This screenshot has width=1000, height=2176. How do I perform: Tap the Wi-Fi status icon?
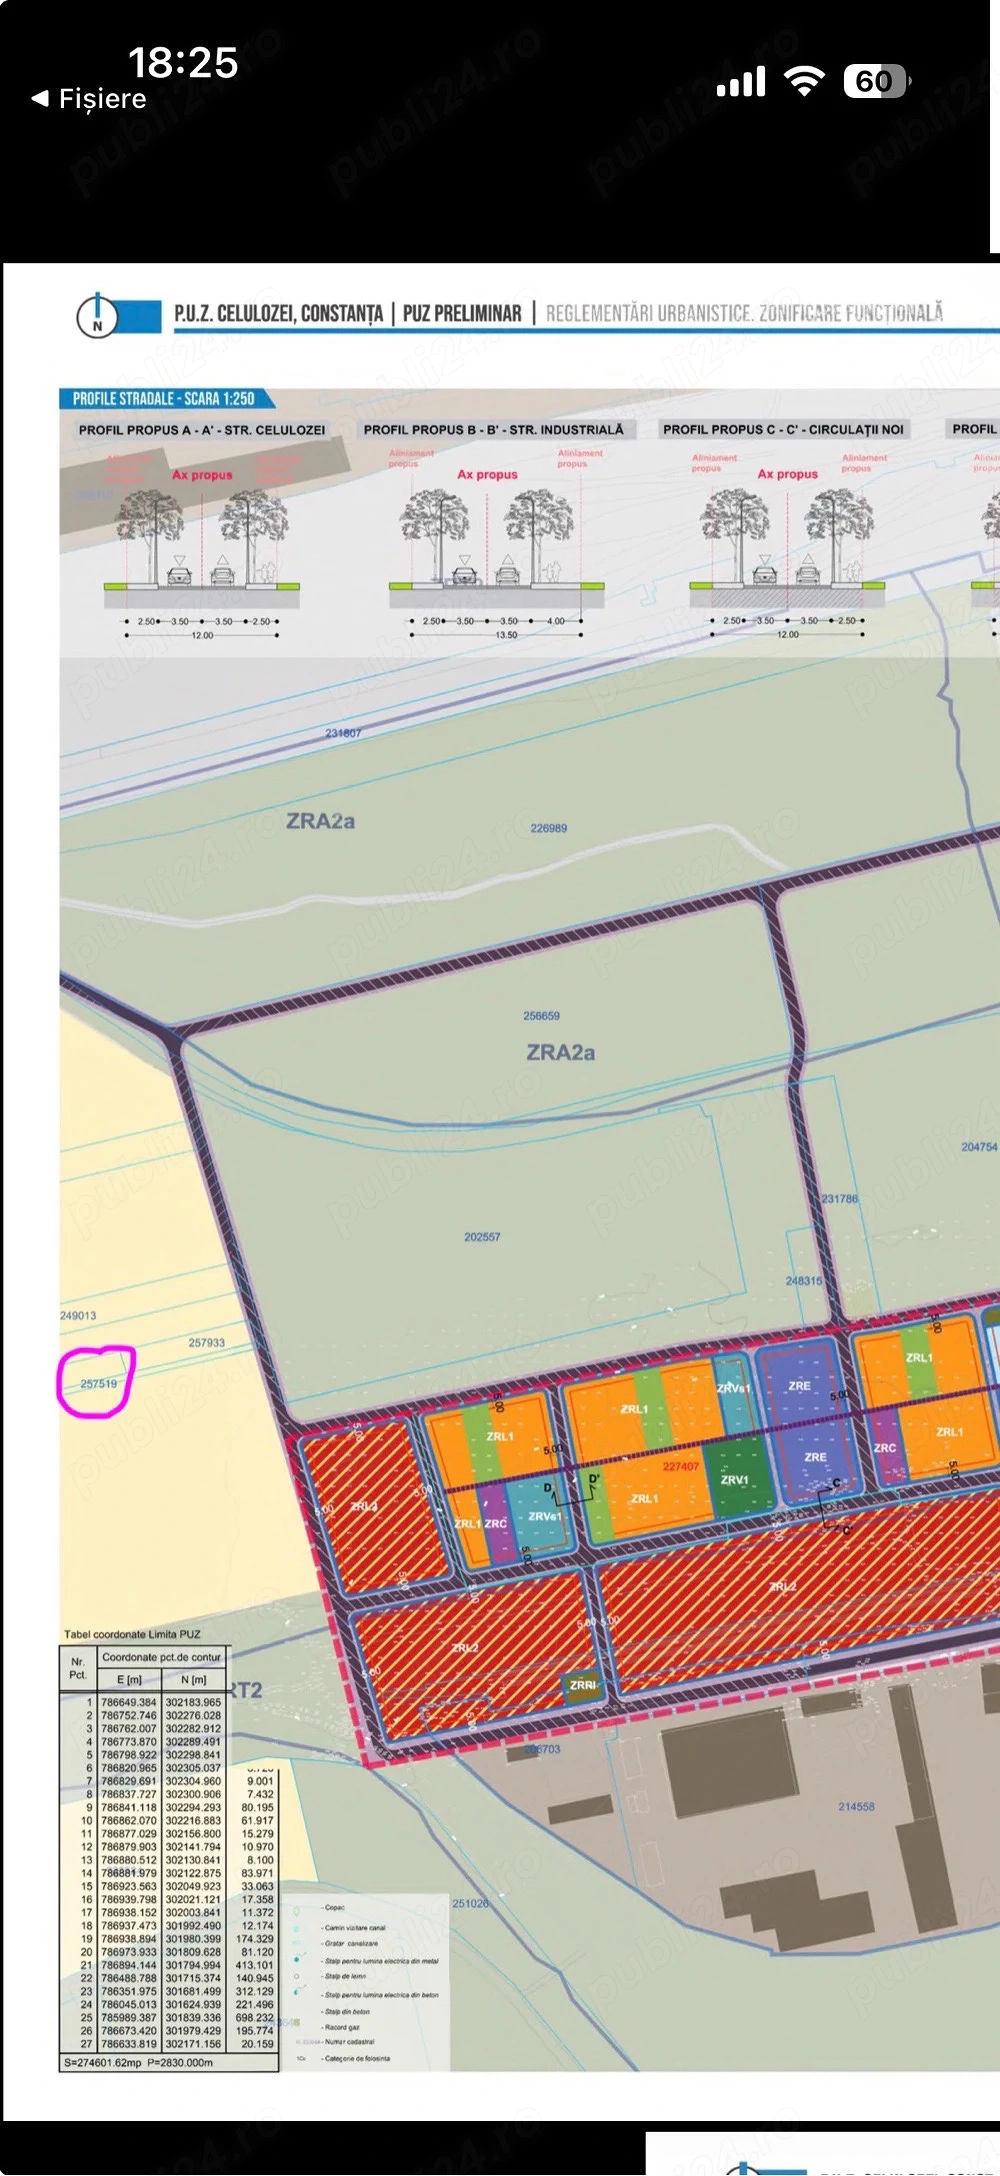(x=804, y=82)
